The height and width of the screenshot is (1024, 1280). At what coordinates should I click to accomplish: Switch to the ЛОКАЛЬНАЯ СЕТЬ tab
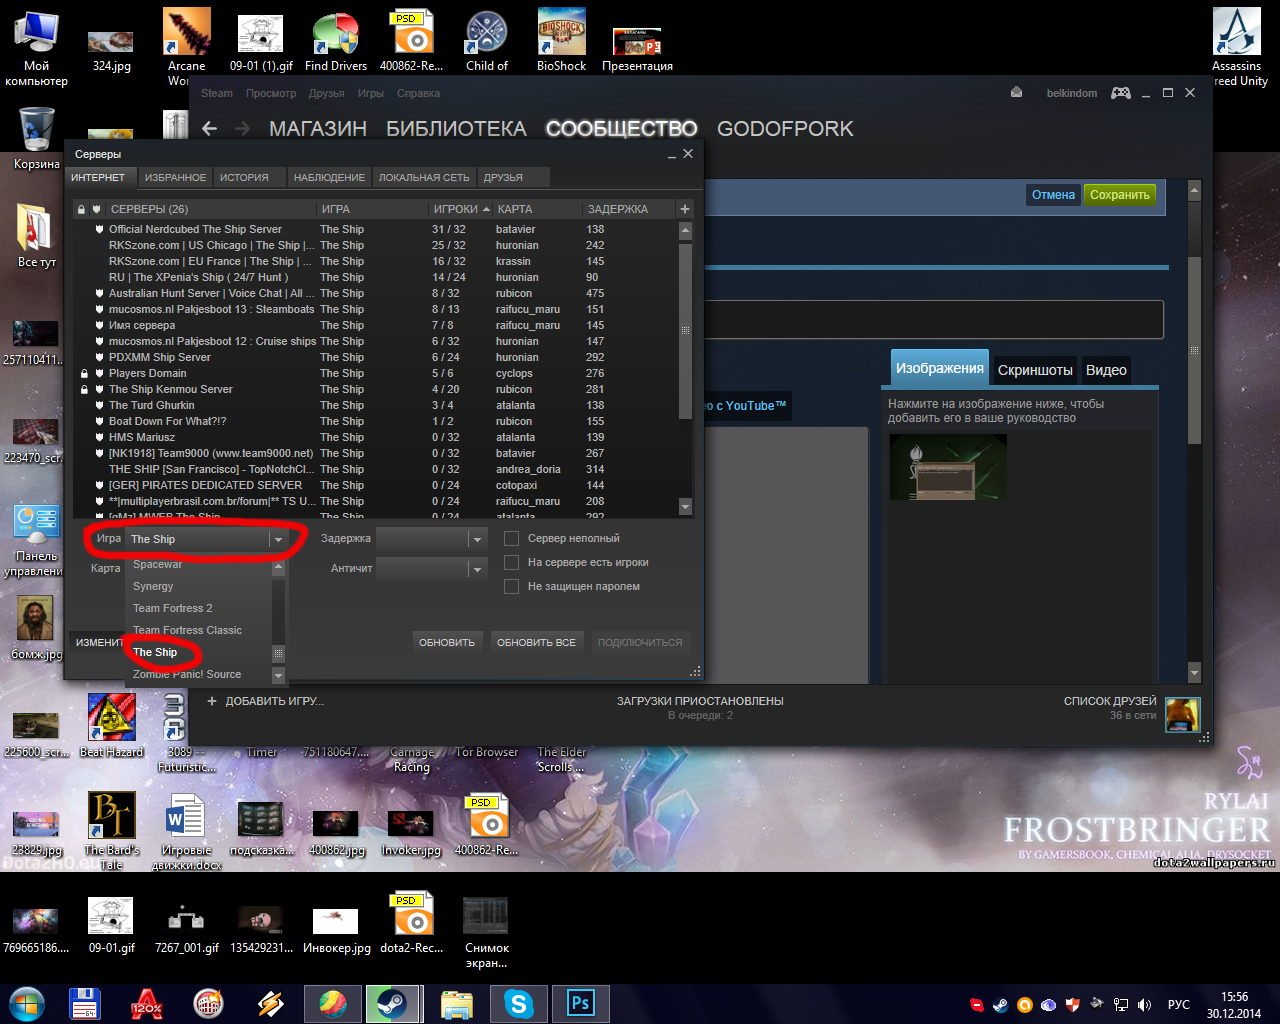[x=424, y=177]
